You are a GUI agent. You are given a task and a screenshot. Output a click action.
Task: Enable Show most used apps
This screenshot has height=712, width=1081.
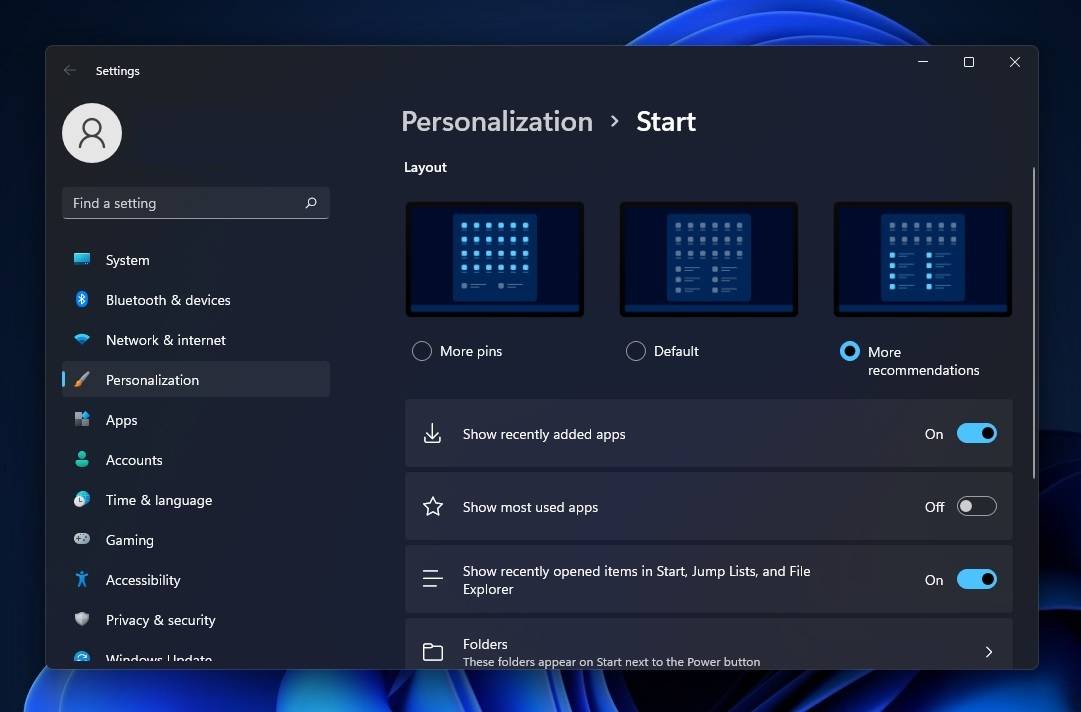pyautogui.click(x=976, y=506)
